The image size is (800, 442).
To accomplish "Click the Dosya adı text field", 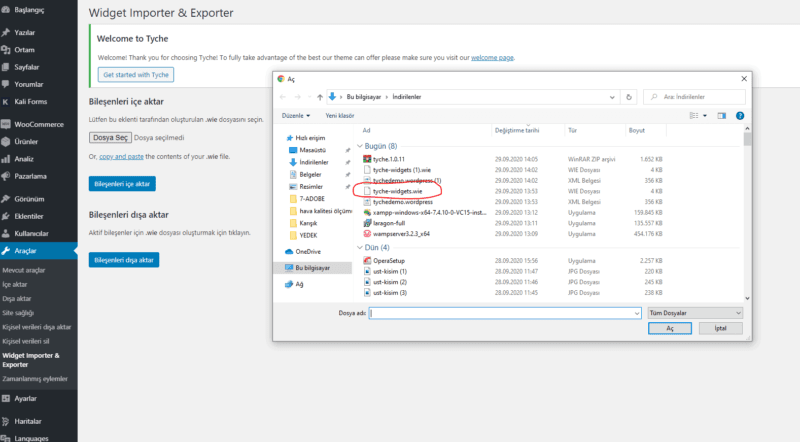I will [503, 312].
